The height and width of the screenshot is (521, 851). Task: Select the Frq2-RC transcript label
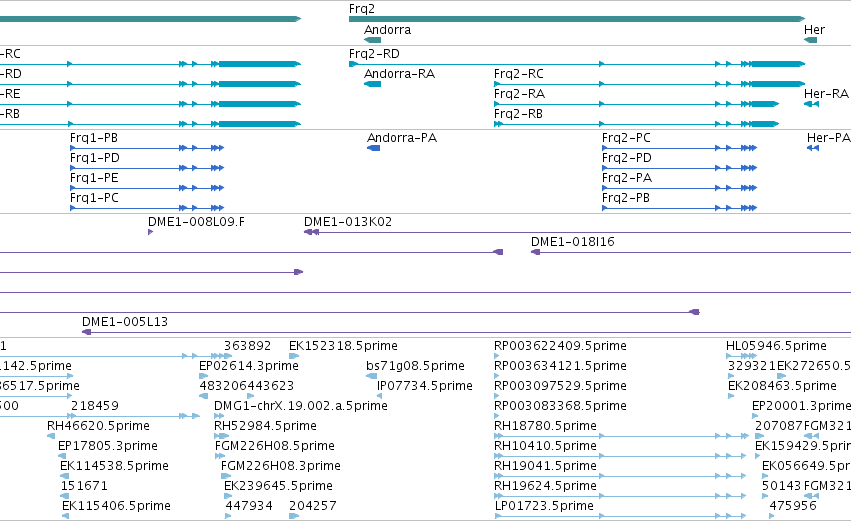(x=518, y=74)
